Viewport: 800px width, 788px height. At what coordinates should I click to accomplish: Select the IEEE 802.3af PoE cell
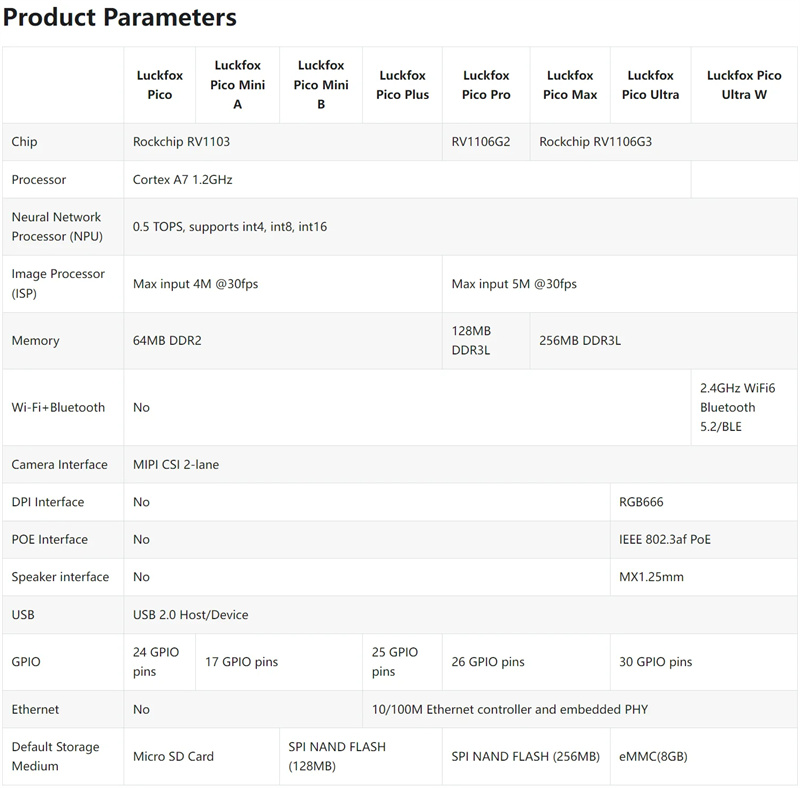(704, 539)
